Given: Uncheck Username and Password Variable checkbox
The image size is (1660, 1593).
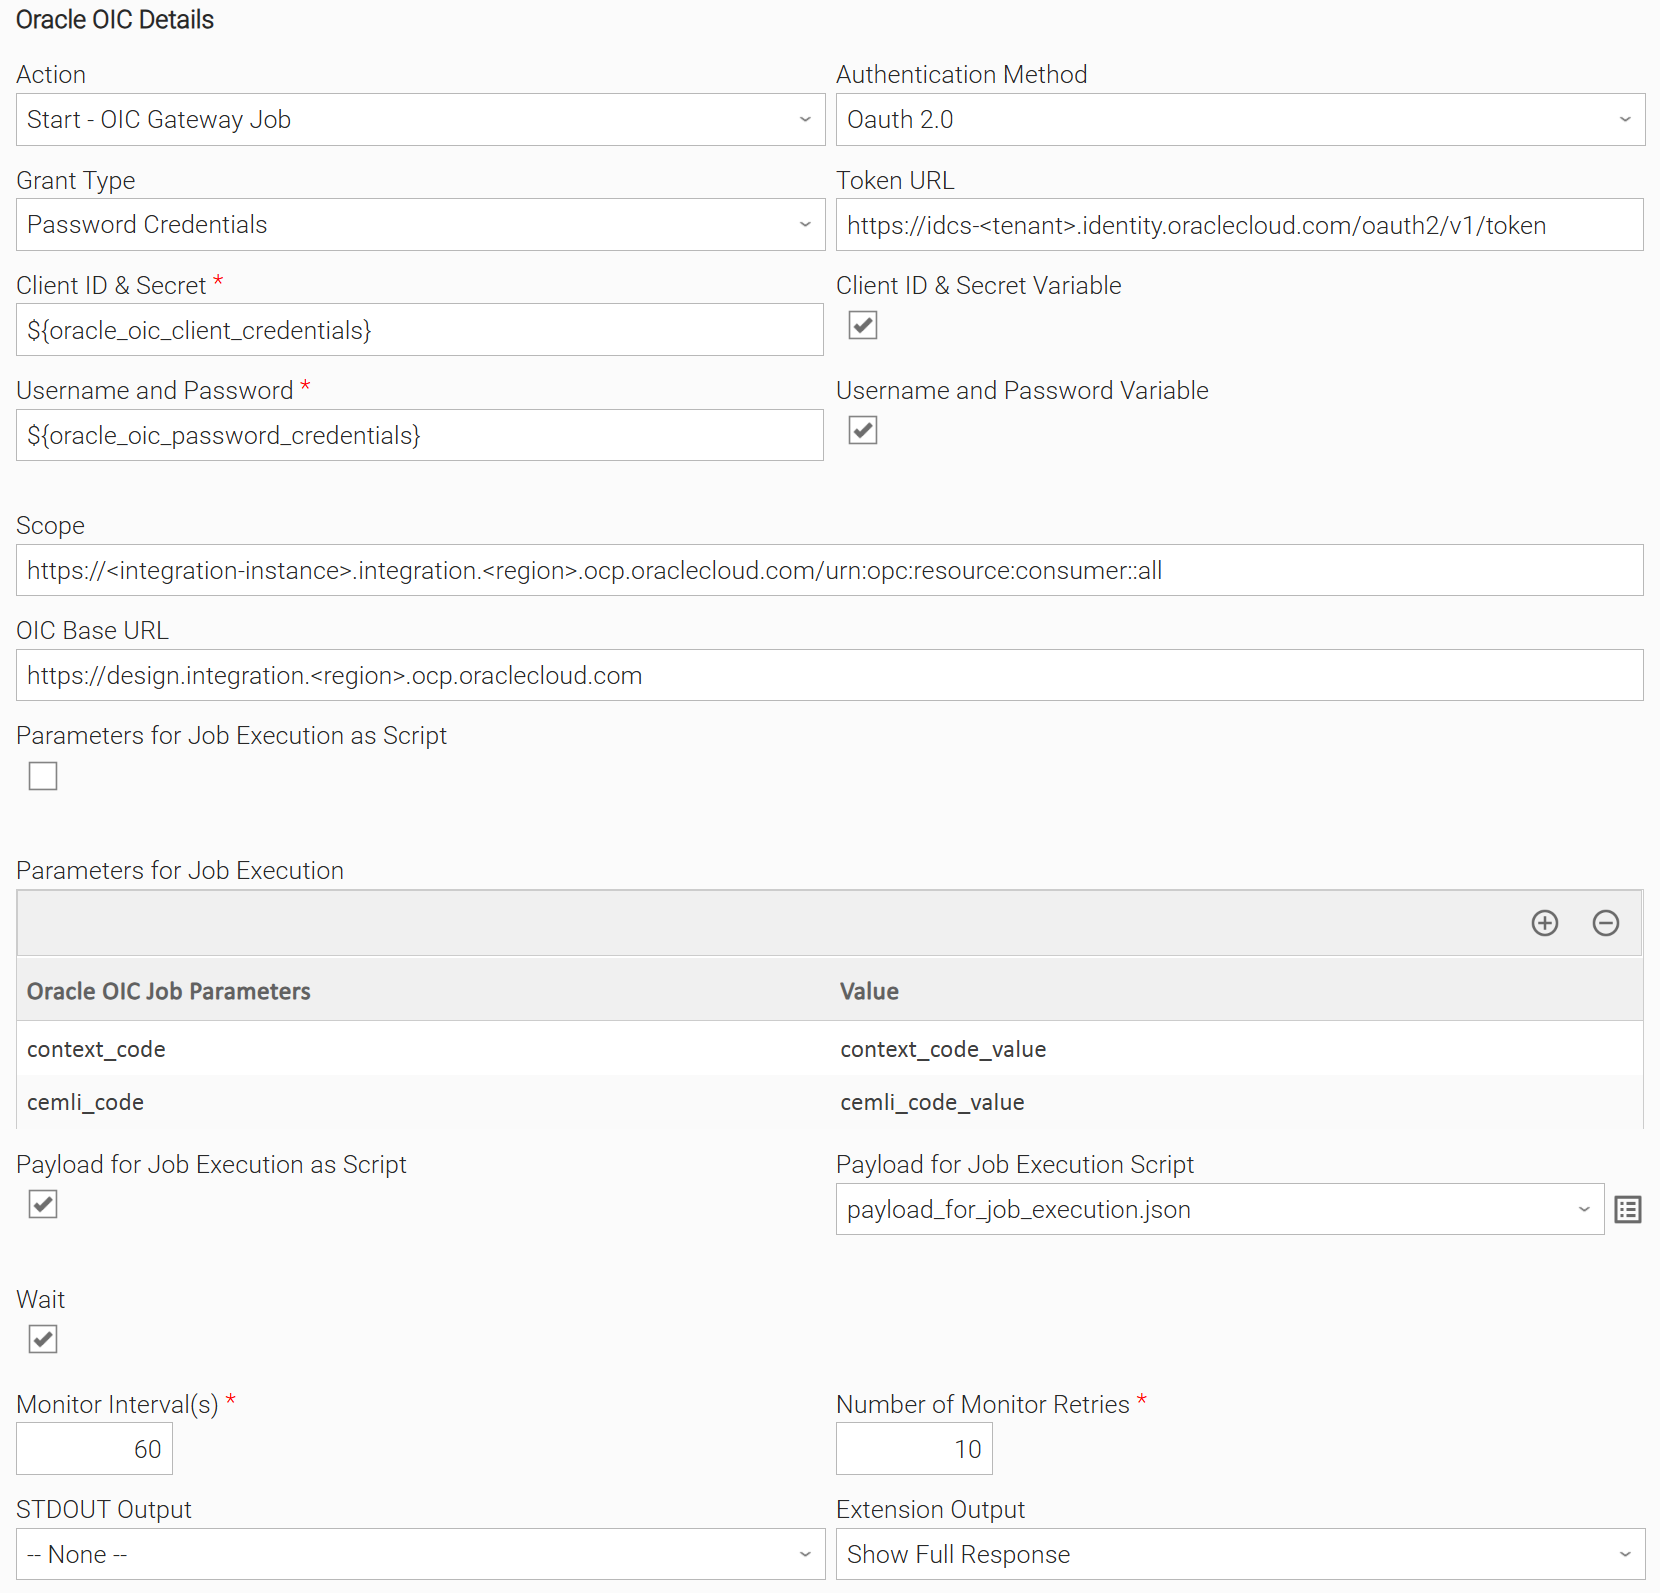Looking at the screenshot, I should pyautogui.click(x=863, y=430).
